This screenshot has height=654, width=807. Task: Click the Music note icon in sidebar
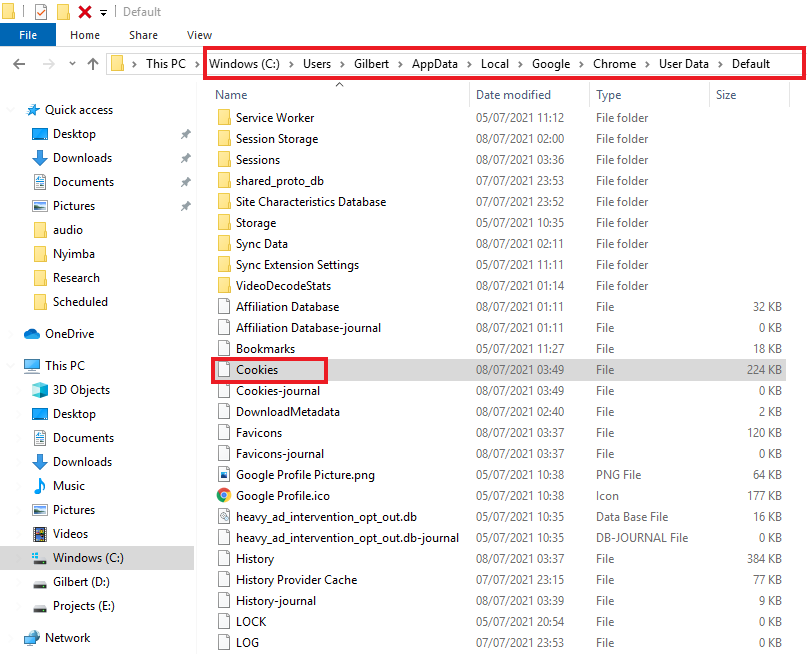click(40, 486)
